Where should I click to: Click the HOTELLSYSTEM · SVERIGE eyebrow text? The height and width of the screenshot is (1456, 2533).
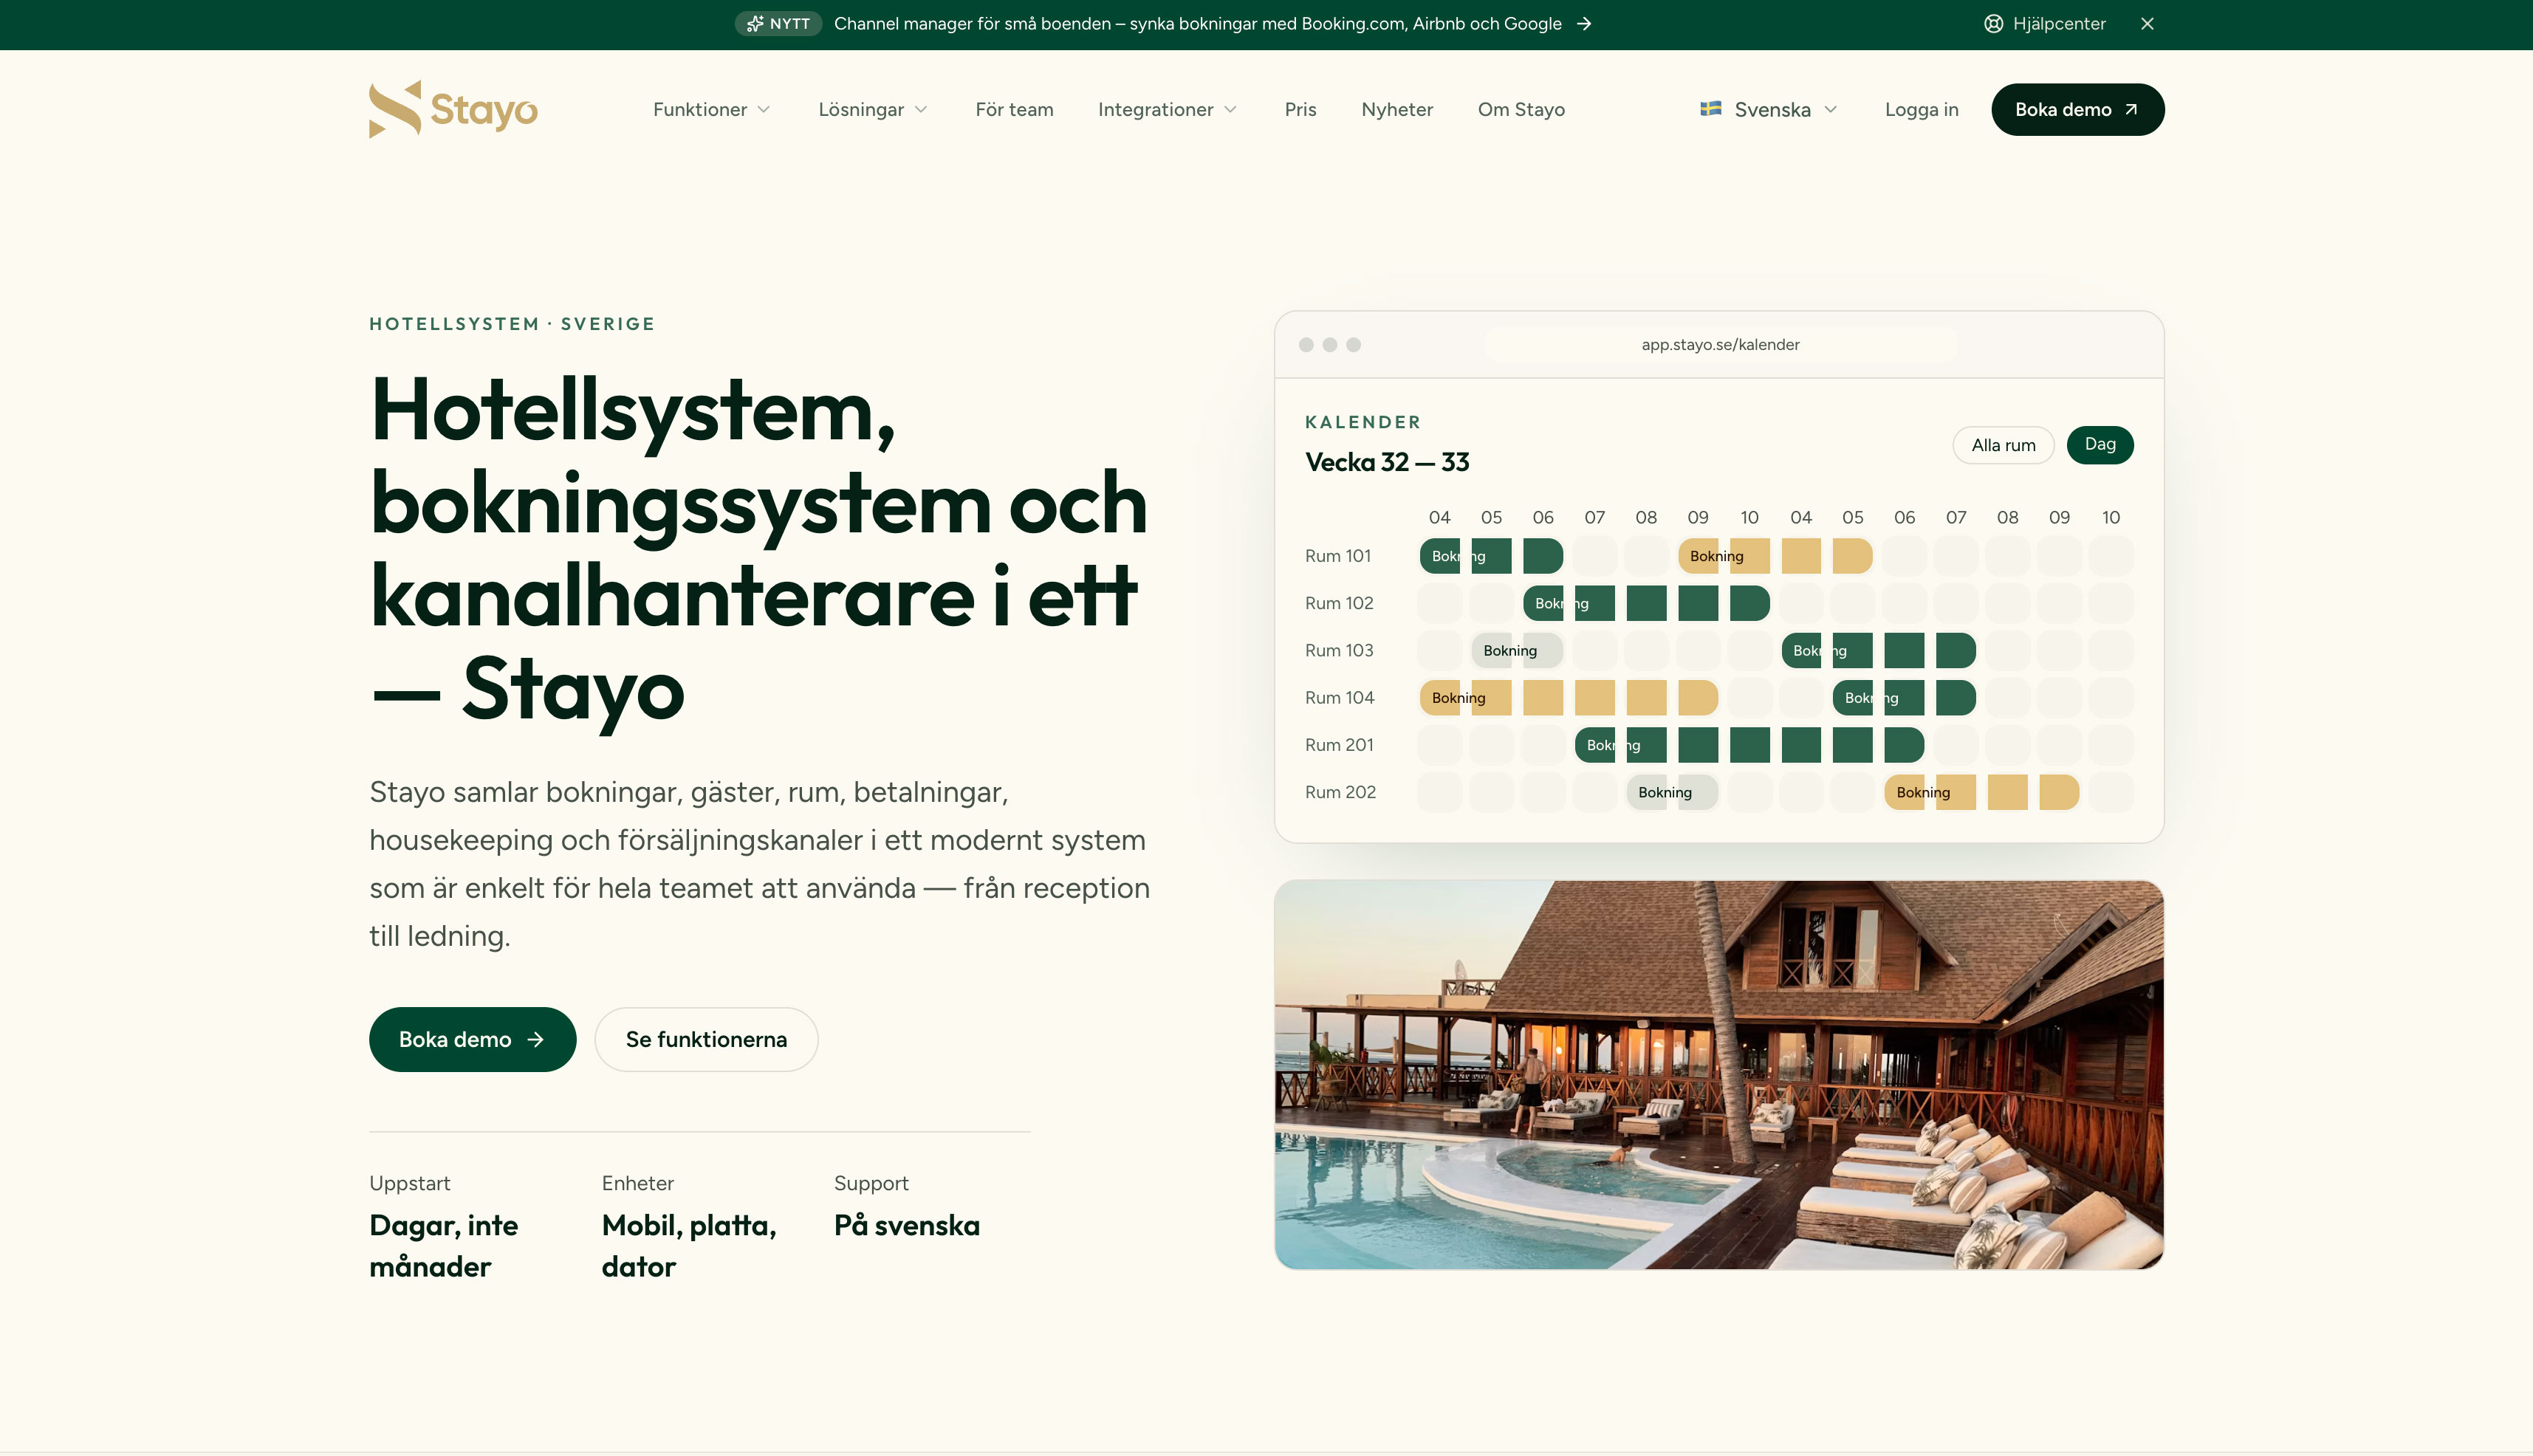512,324
